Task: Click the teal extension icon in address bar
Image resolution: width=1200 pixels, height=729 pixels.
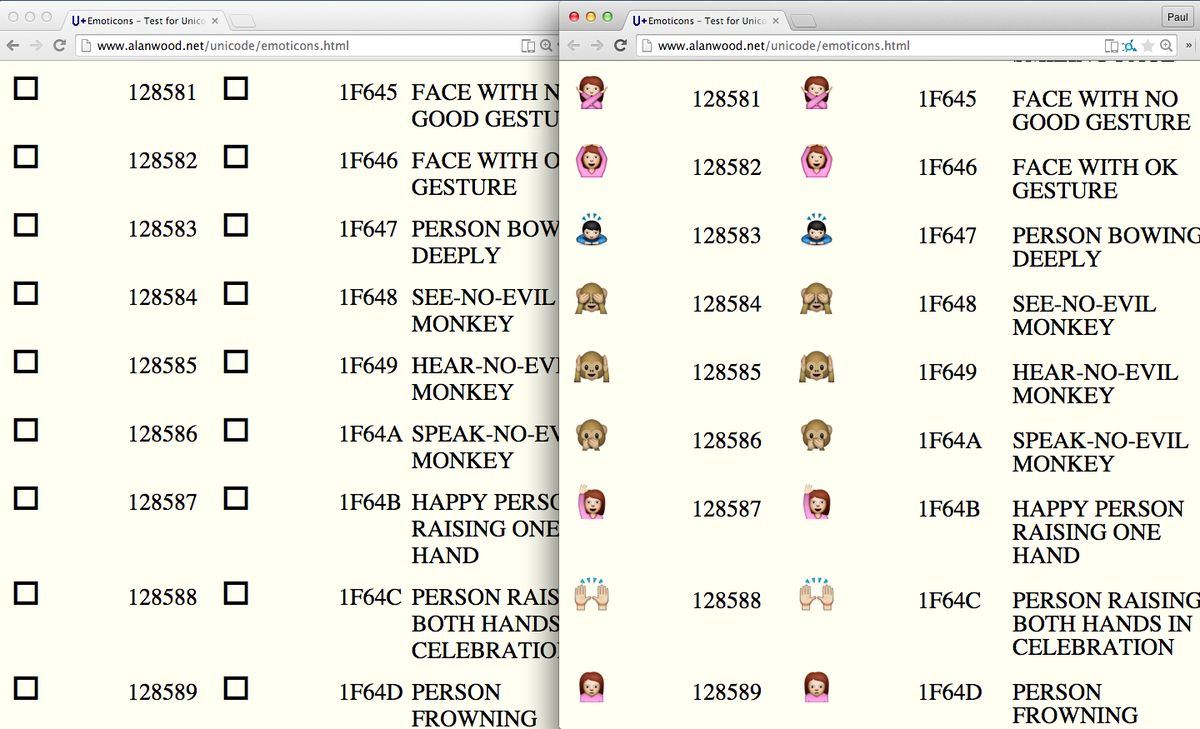Action: 1129,46
